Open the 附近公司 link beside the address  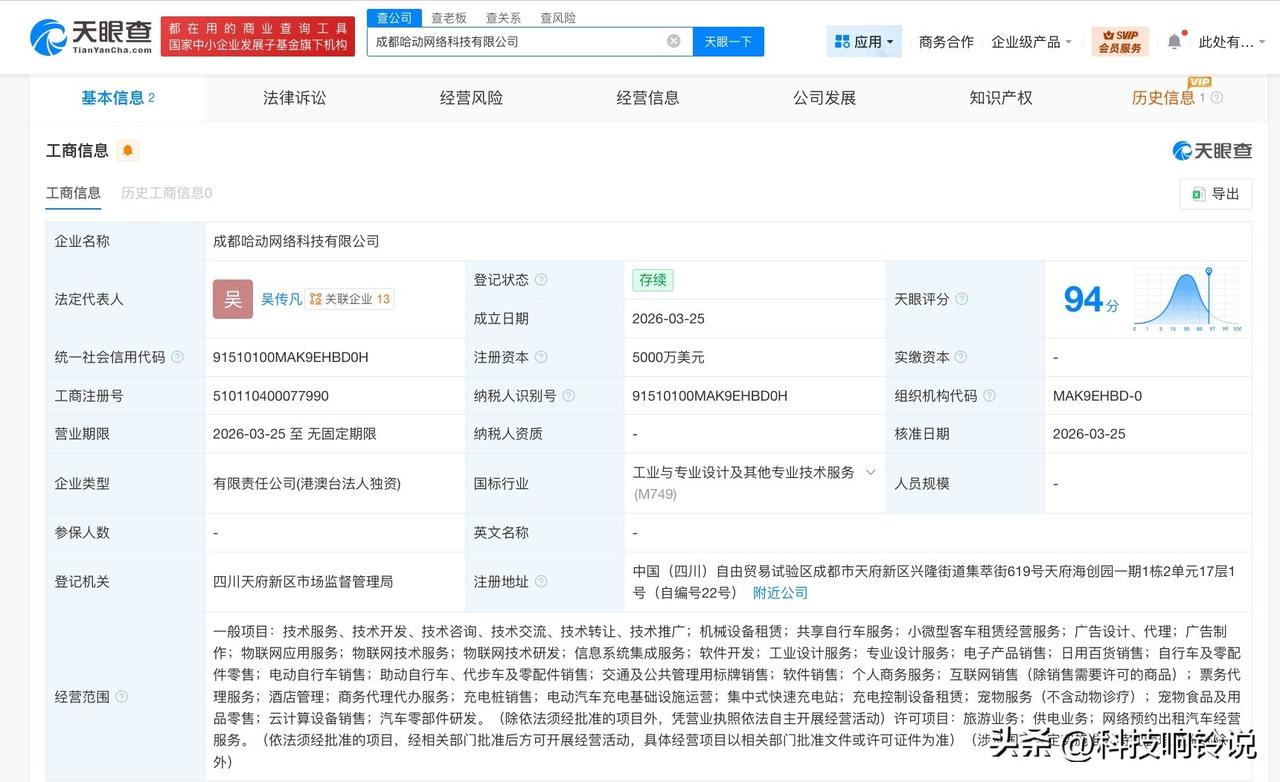(x=780, y=592)
